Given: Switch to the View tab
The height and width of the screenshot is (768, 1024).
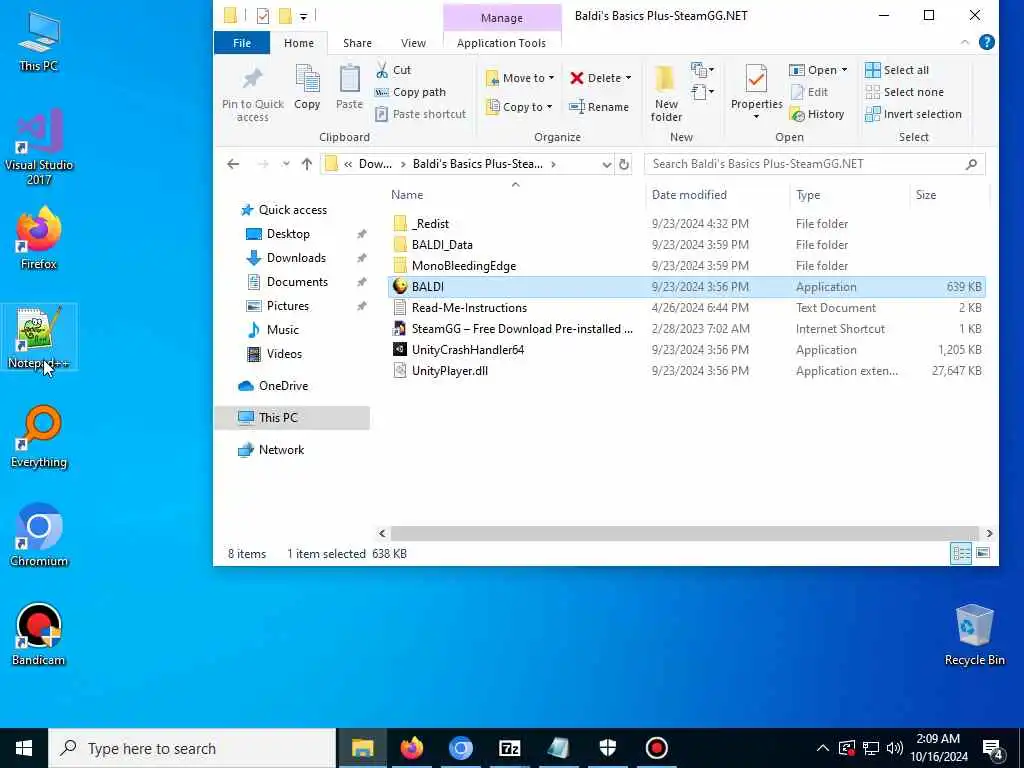Looking at the screenshot, I should 413,43.
